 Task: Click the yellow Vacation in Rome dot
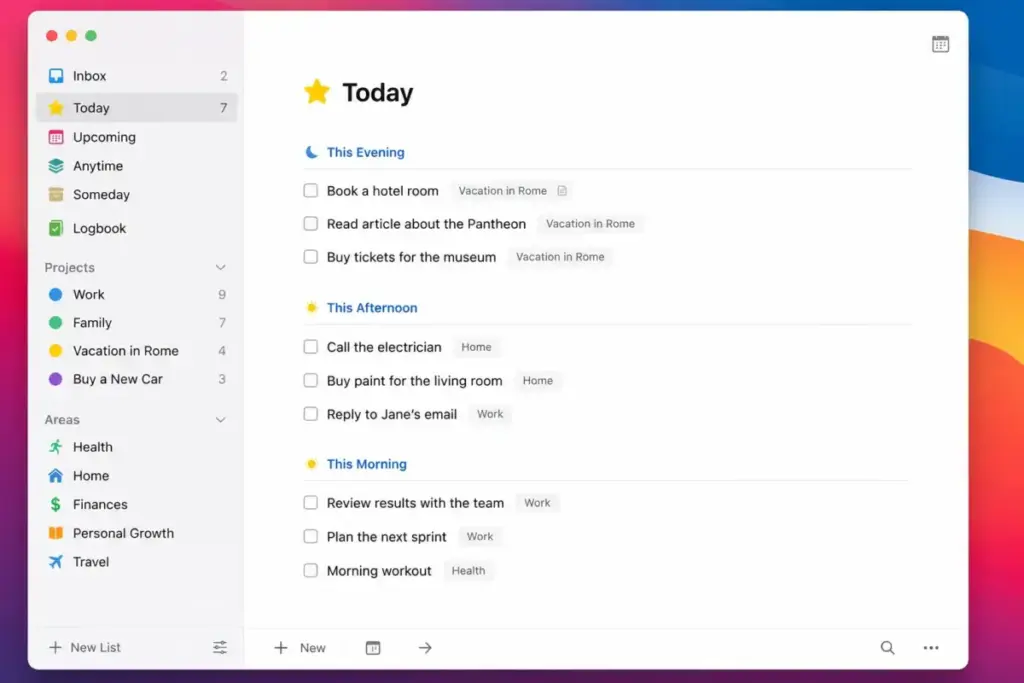56,351
